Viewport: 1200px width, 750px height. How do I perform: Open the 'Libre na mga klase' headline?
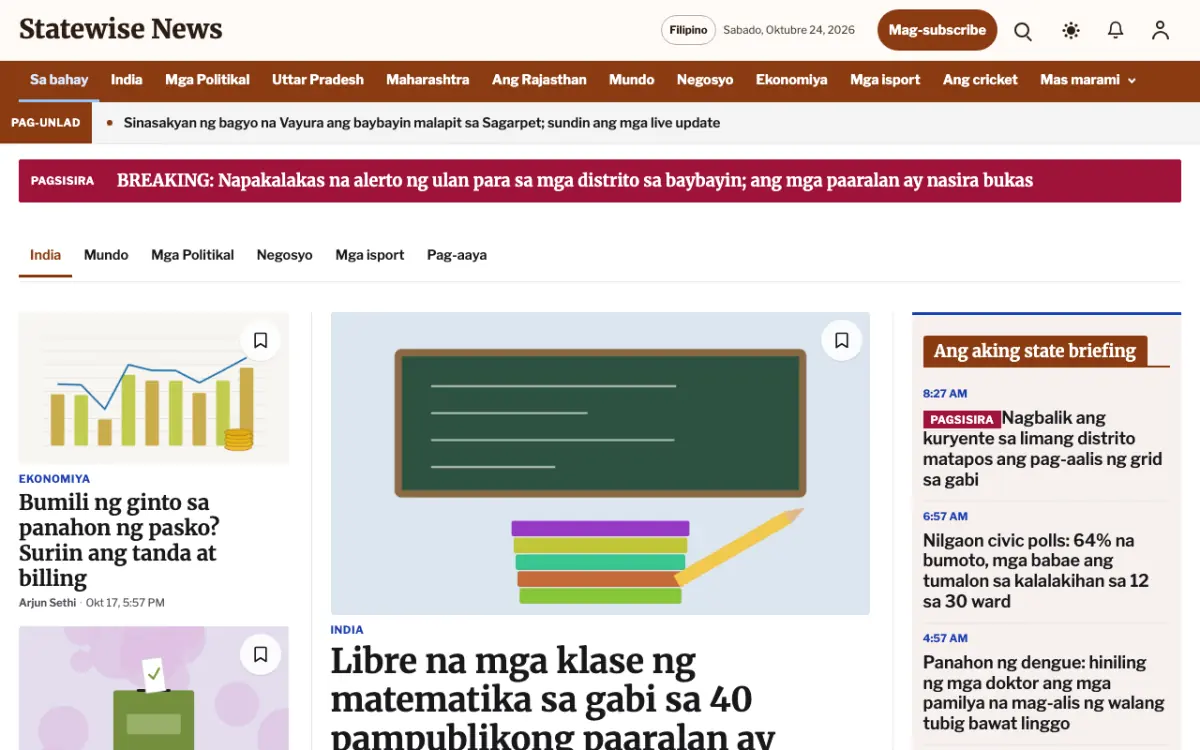(553, 698)
